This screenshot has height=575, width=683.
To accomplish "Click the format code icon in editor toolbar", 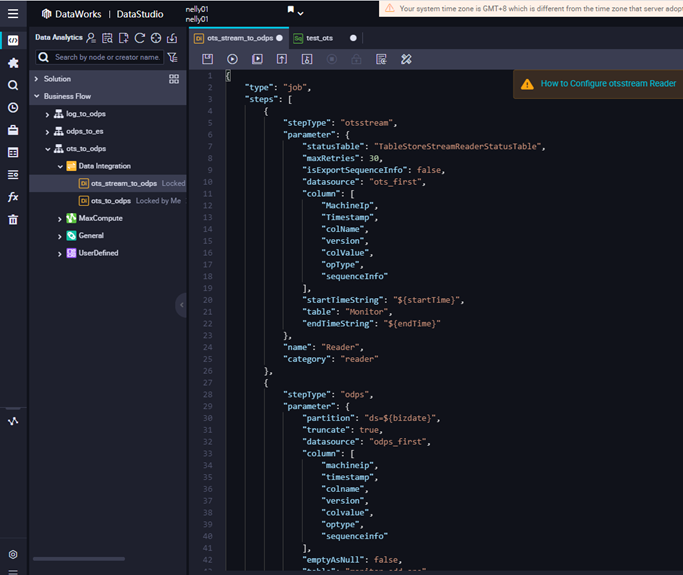I will pos(381,59).
